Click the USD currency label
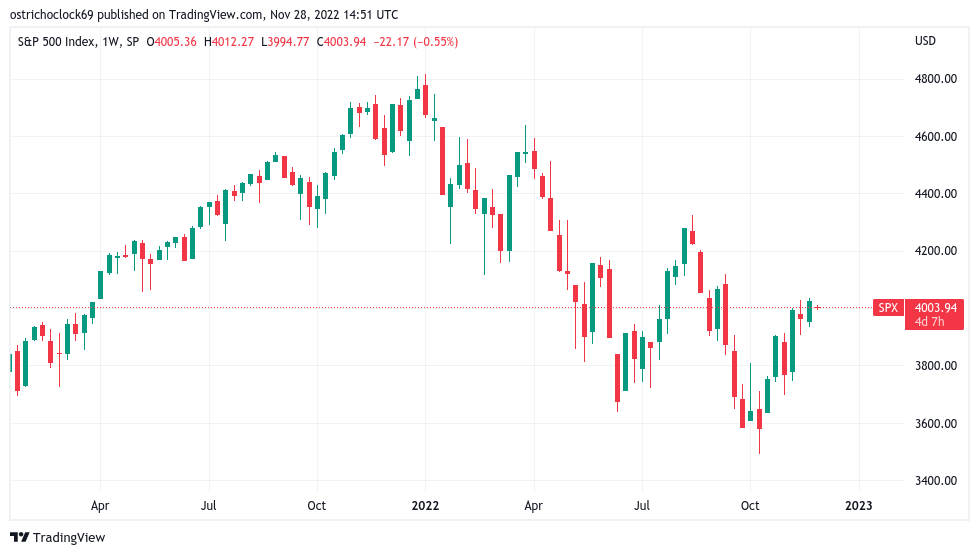This screenshot has width=979, height=555. click(x=925, y=41)
